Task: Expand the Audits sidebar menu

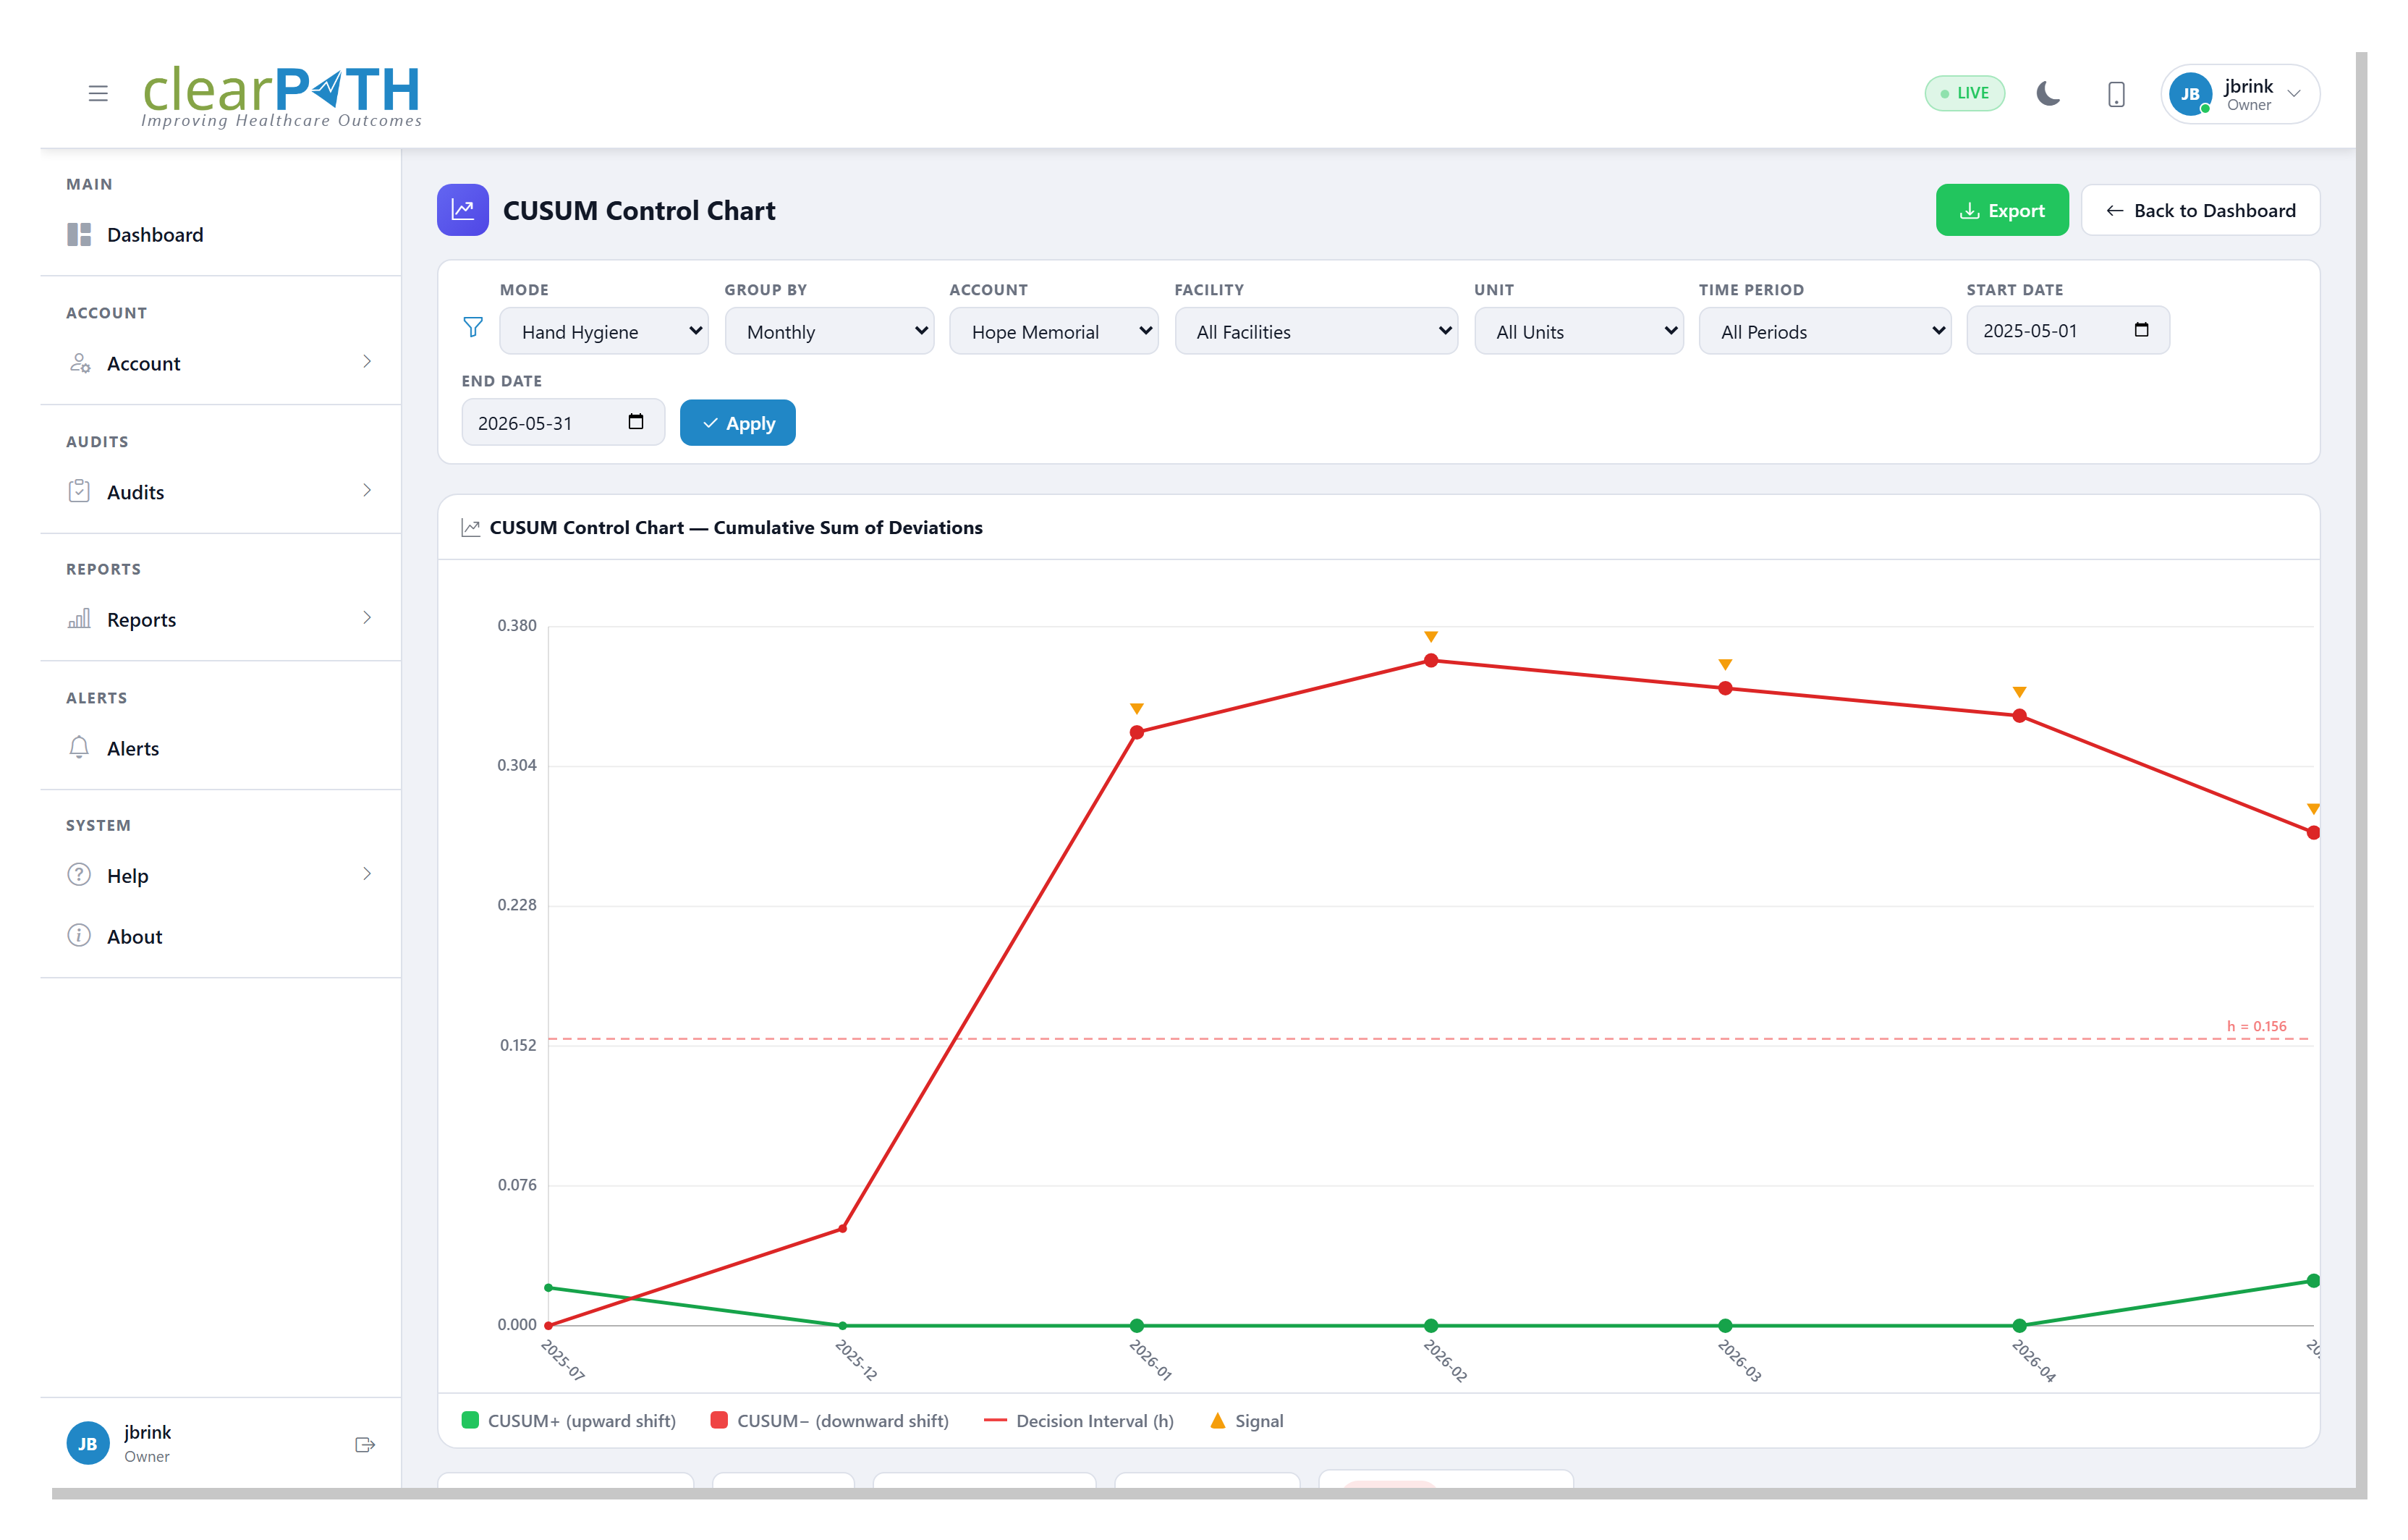Action: point(220,492)
